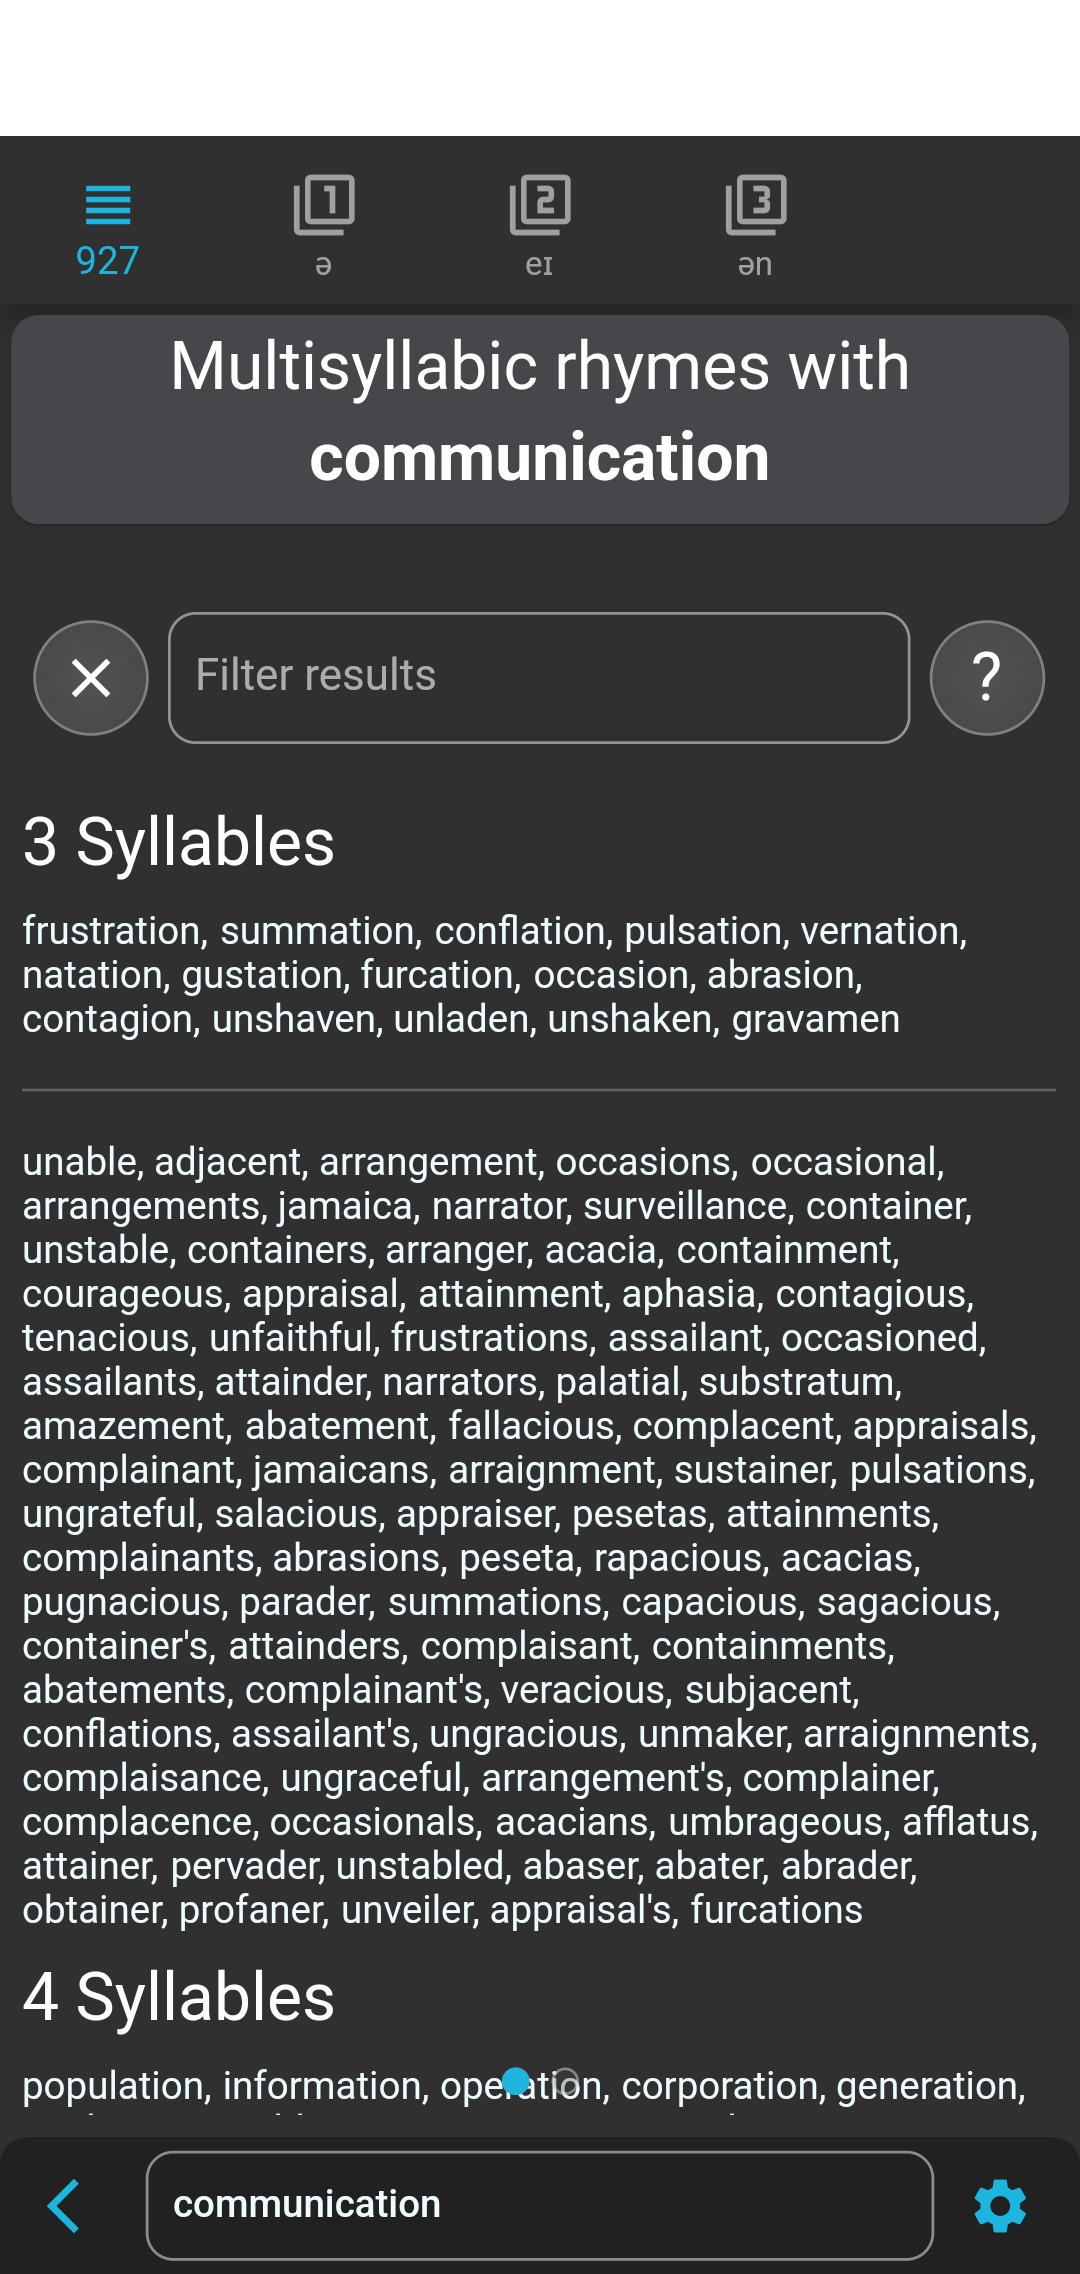This screenshot has height=2274, width=1080.
Task: Tap the blue page indicator dot
Action: 516,2081
